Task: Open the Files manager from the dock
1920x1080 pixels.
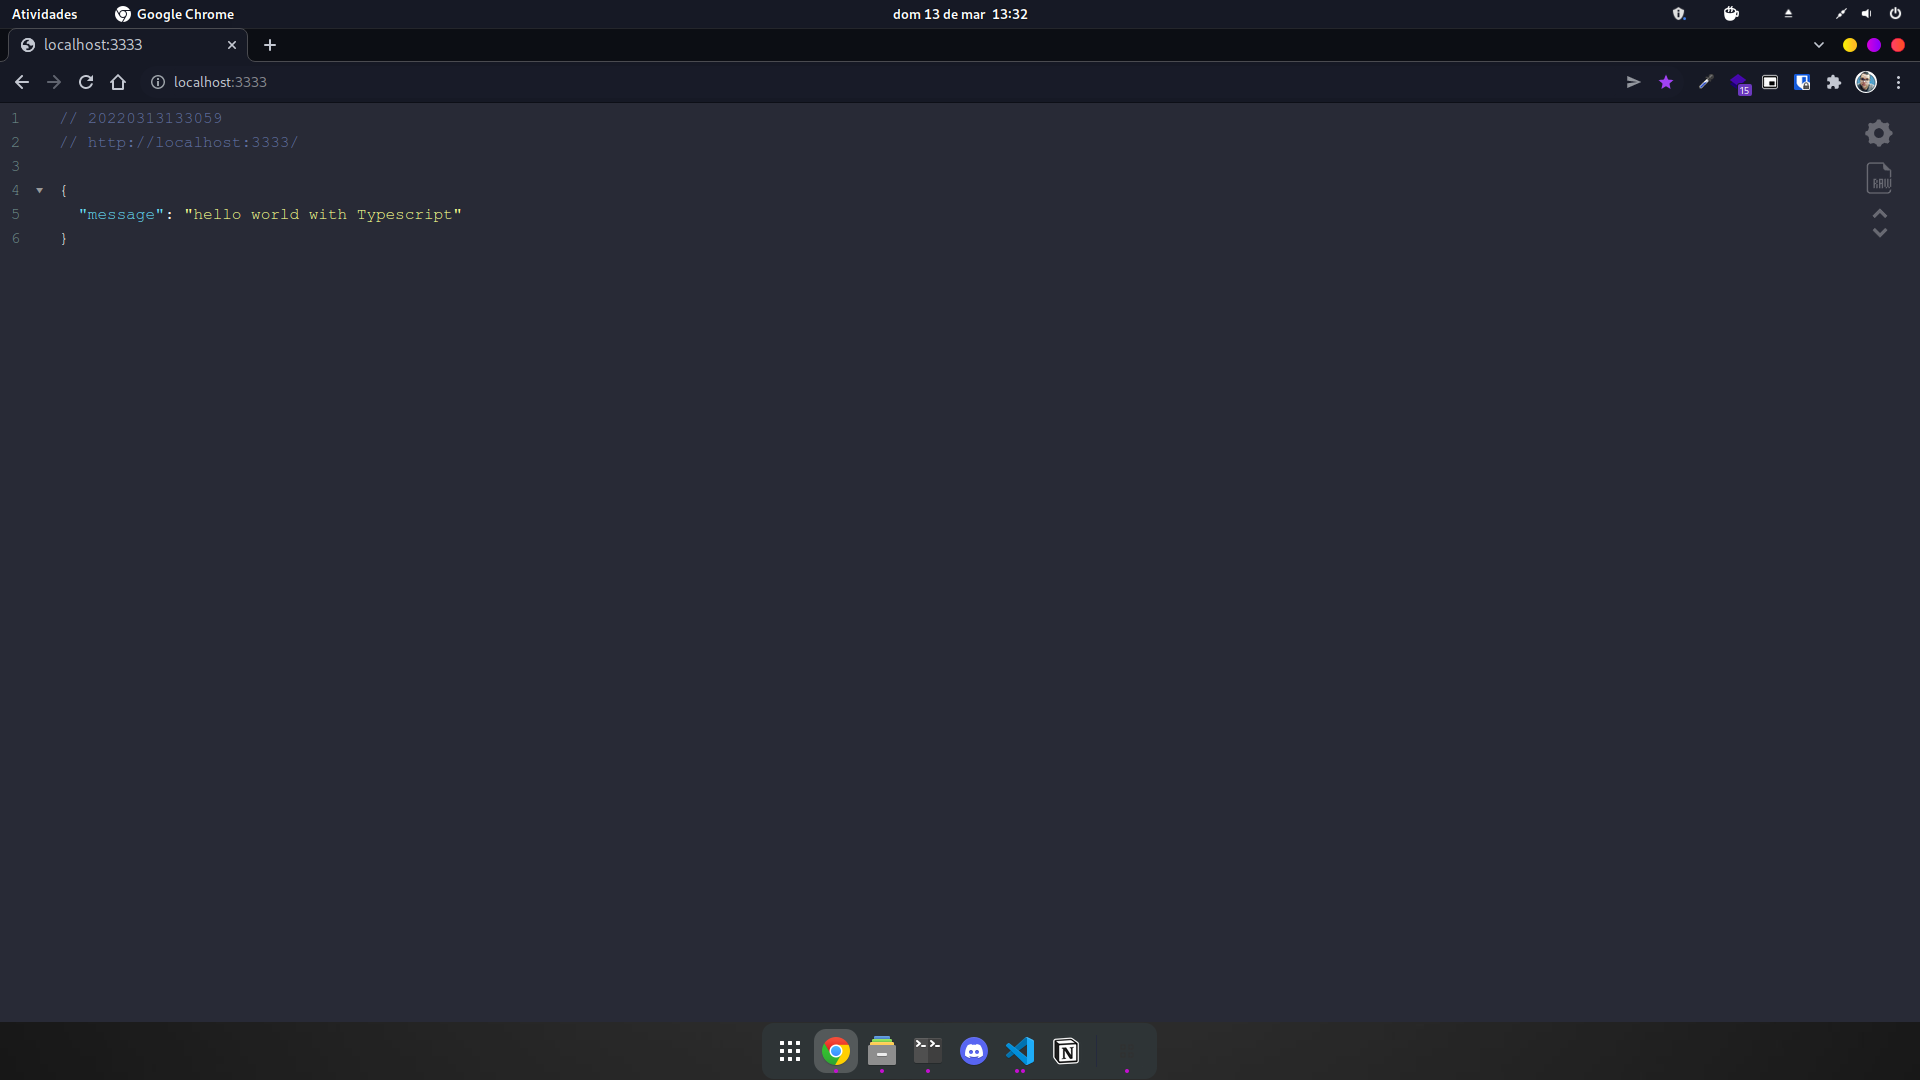Action: coord(882,1051)
